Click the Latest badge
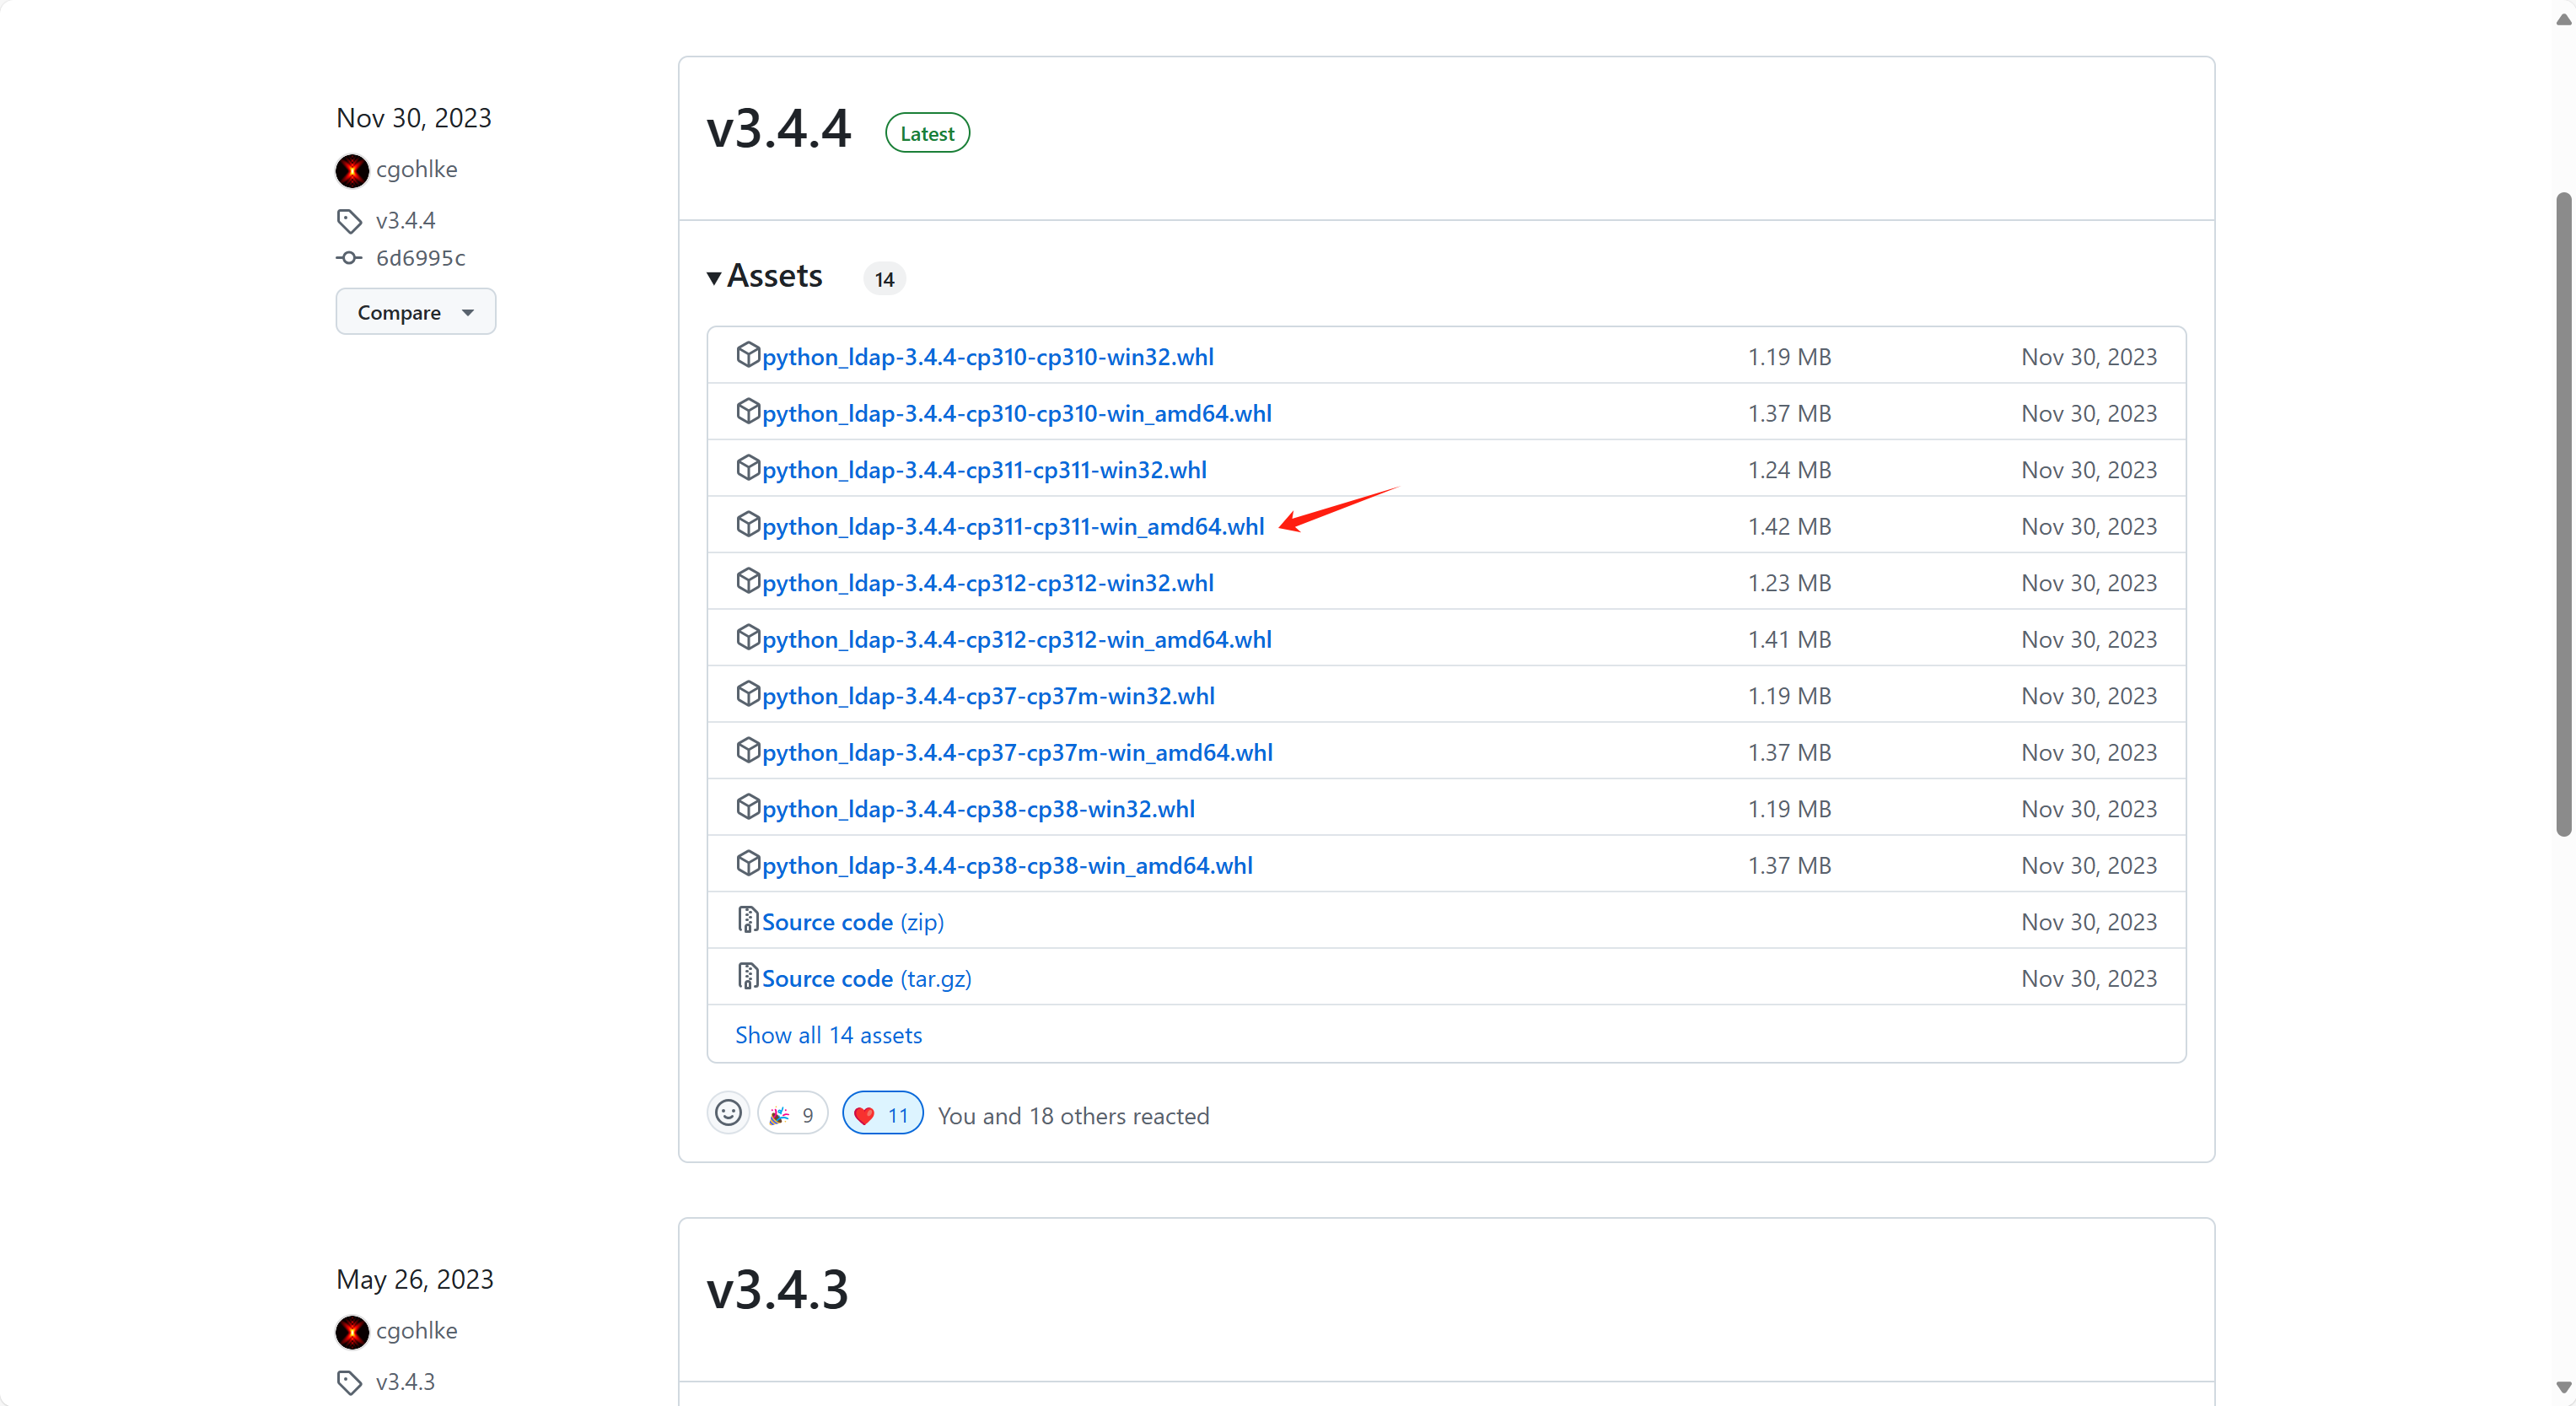The width and height of the screenshot is (2576, 1406). point(927,133)
